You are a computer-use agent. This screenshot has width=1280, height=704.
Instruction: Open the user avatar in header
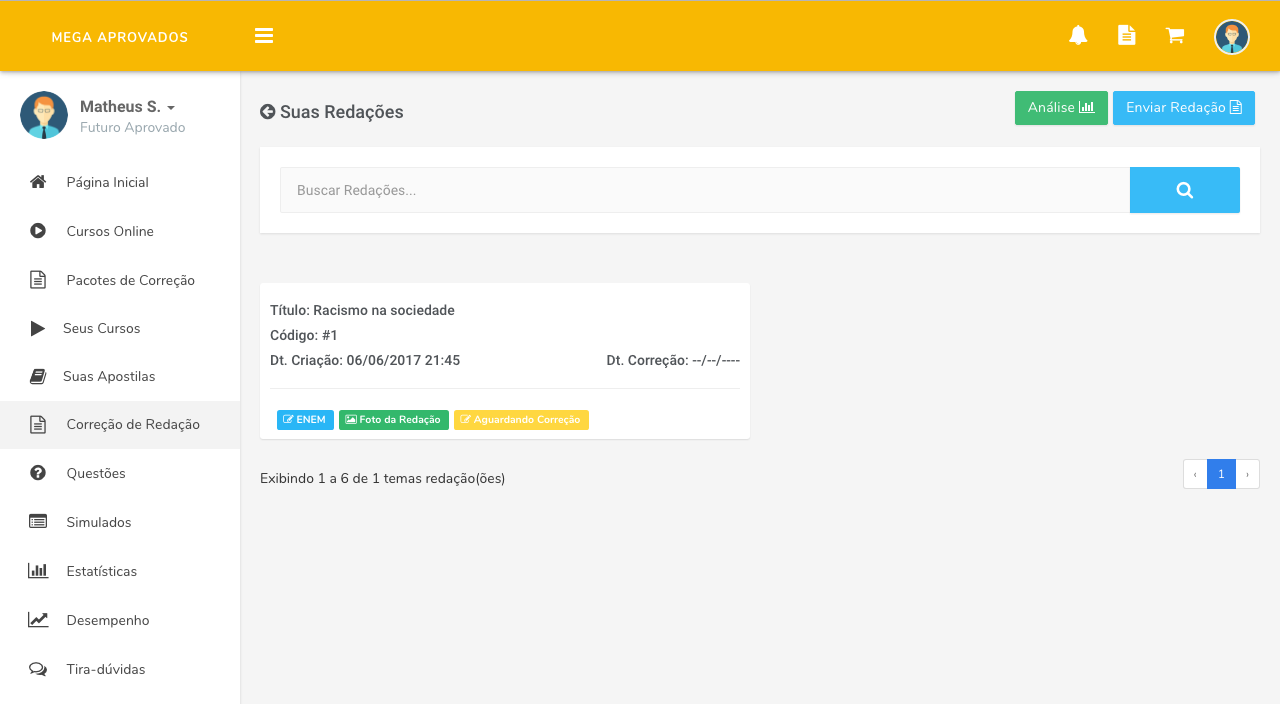(1232, 37)
